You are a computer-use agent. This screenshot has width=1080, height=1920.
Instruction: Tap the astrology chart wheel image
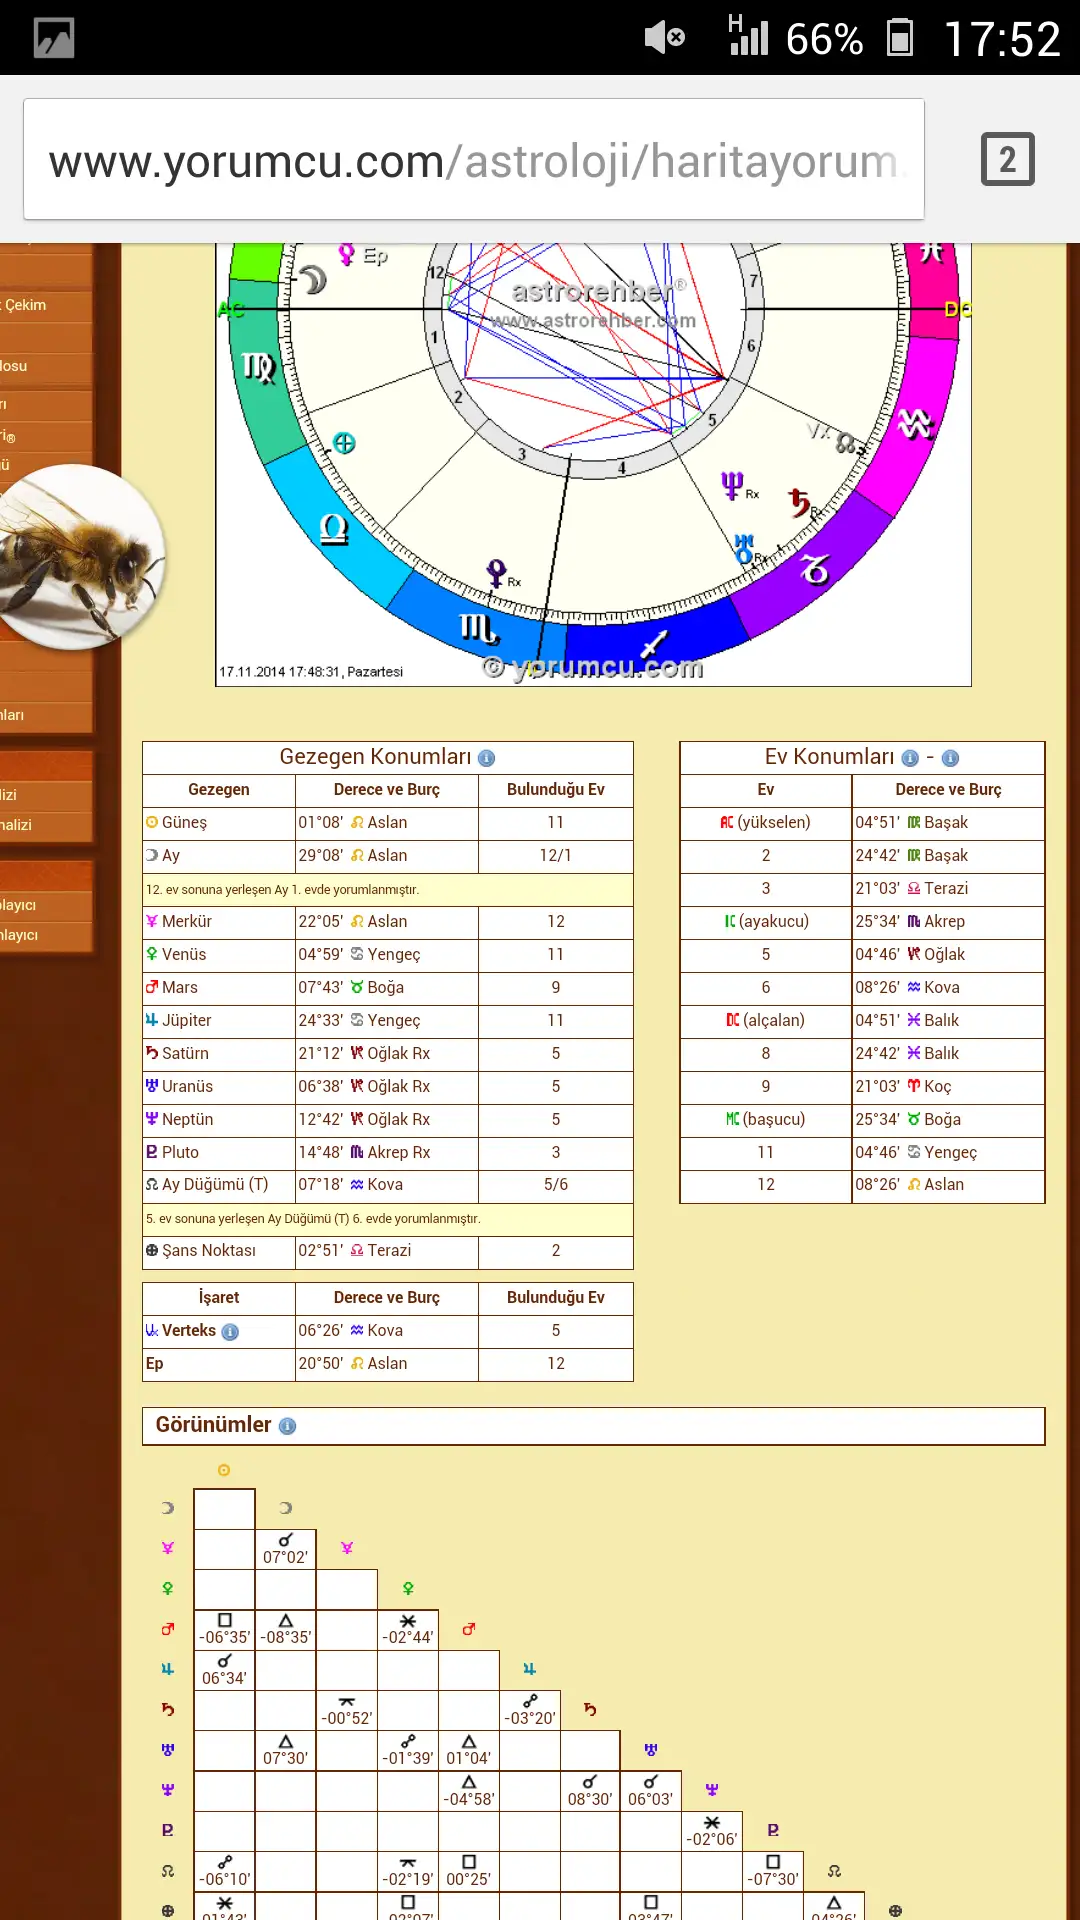[593, 460]
